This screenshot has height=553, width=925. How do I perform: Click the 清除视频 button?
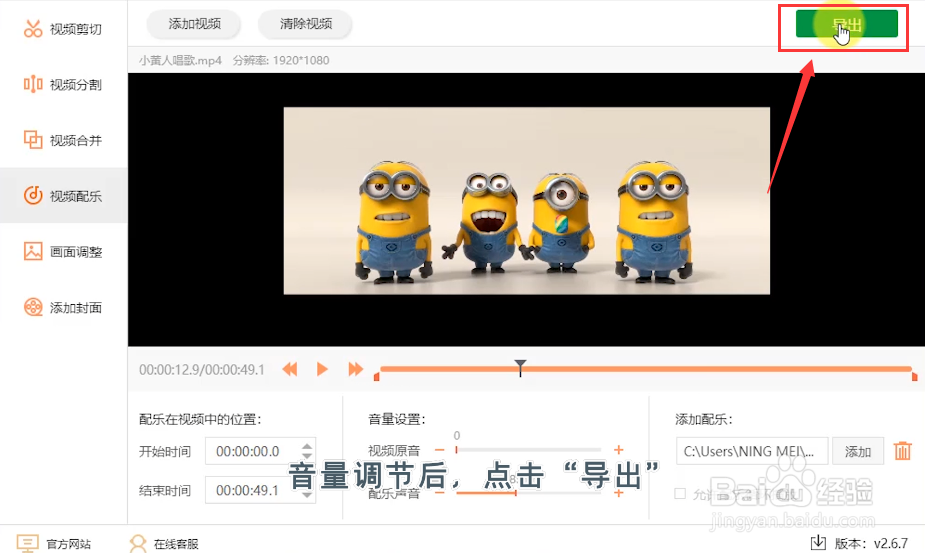[306, 24]
